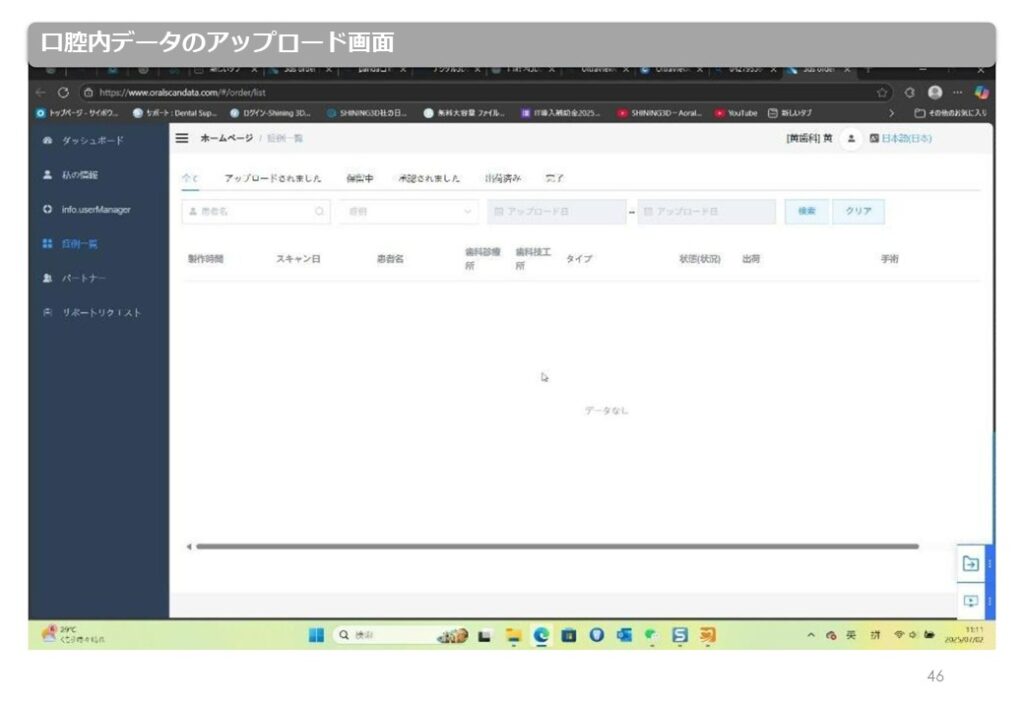Image resolution: width=1024 pixels, height=709 pixels.
Task: Open the Windows Start menu
Action: tap(316, 634)
